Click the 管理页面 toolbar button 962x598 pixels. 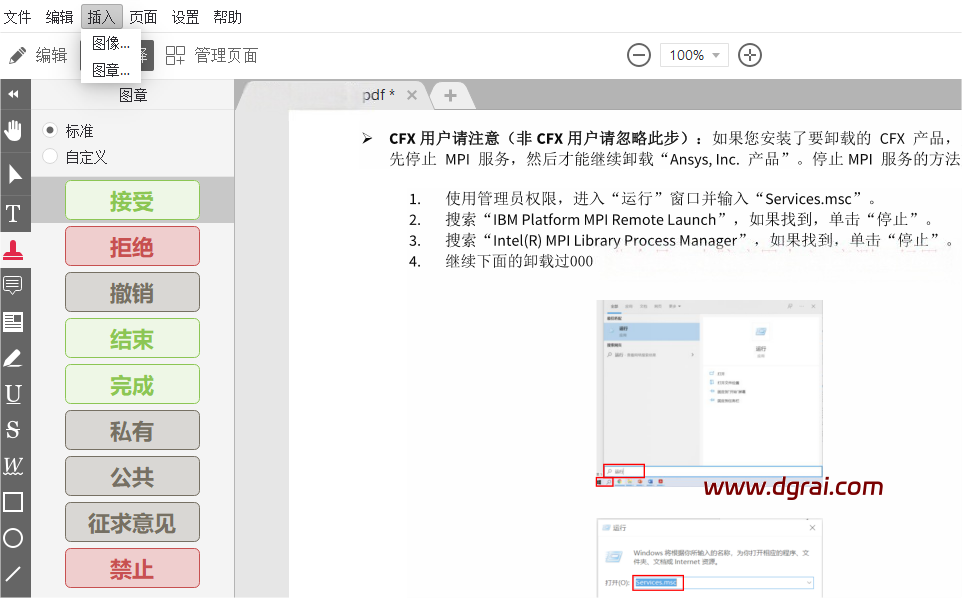(212, 55)
